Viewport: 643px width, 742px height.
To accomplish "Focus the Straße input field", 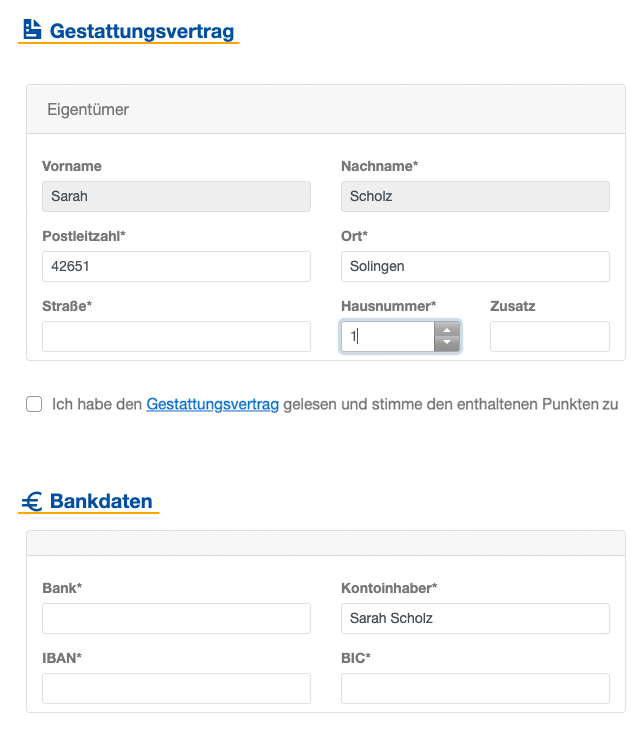I will 176,336.
